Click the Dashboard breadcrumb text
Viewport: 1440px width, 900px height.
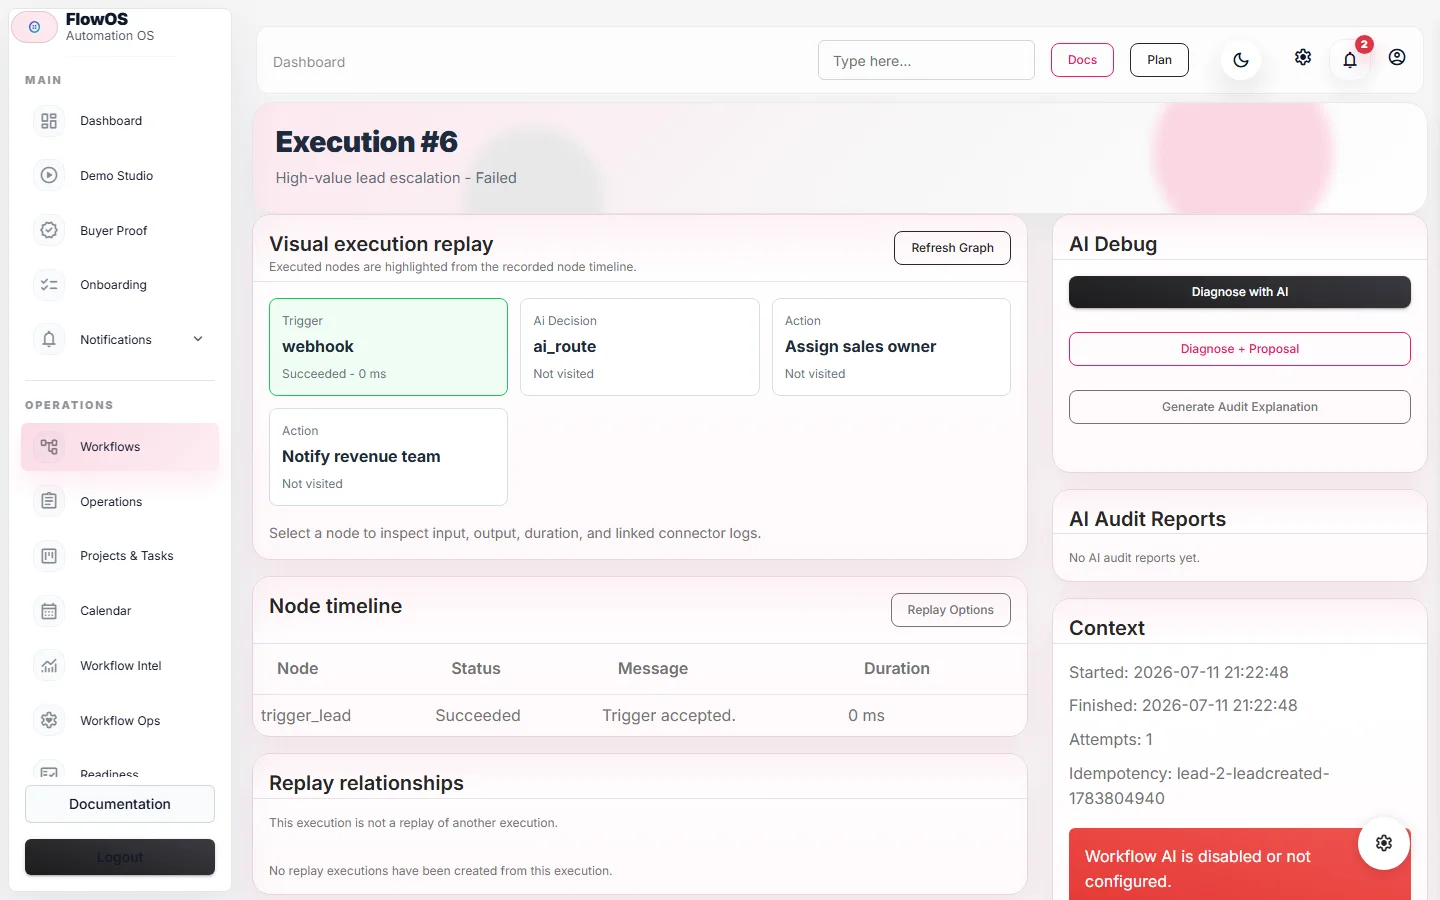click(309, 62)
